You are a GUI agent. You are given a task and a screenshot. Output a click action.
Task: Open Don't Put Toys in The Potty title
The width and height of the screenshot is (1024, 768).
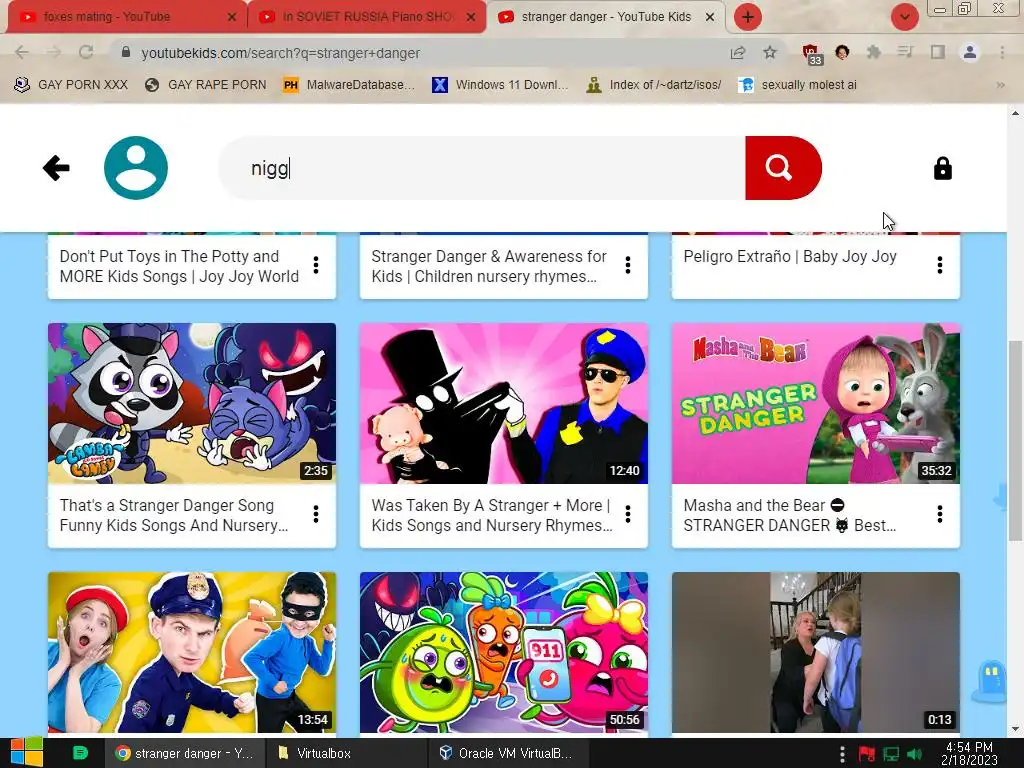[179, 266]
